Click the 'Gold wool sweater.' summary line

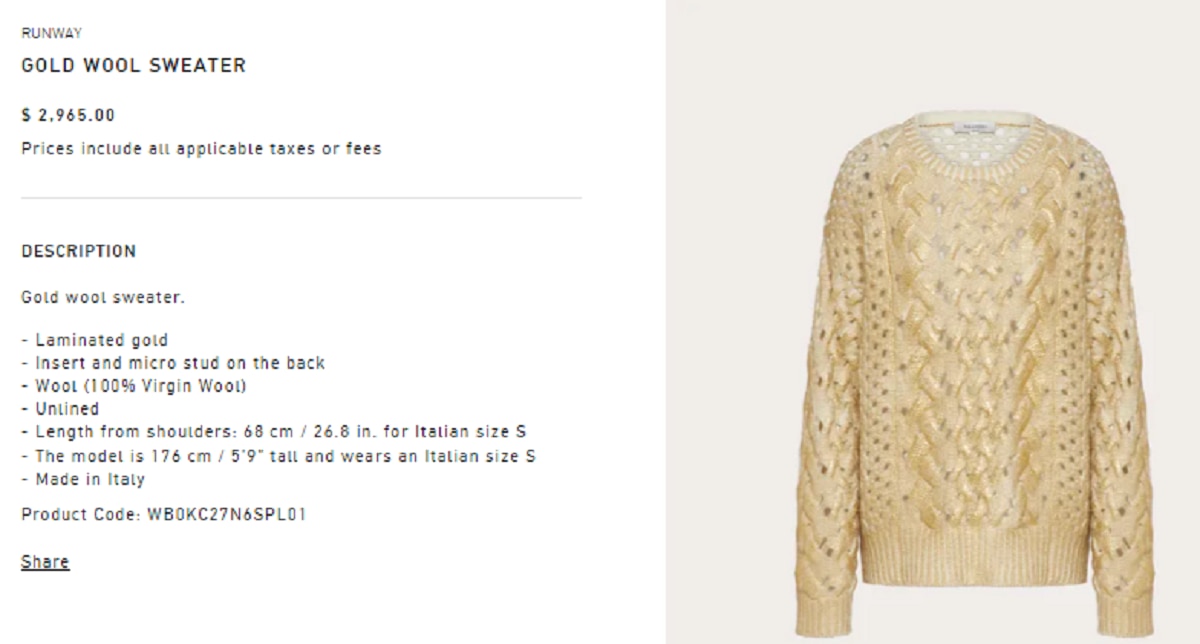pyautogui.click(x=103, y=297)
